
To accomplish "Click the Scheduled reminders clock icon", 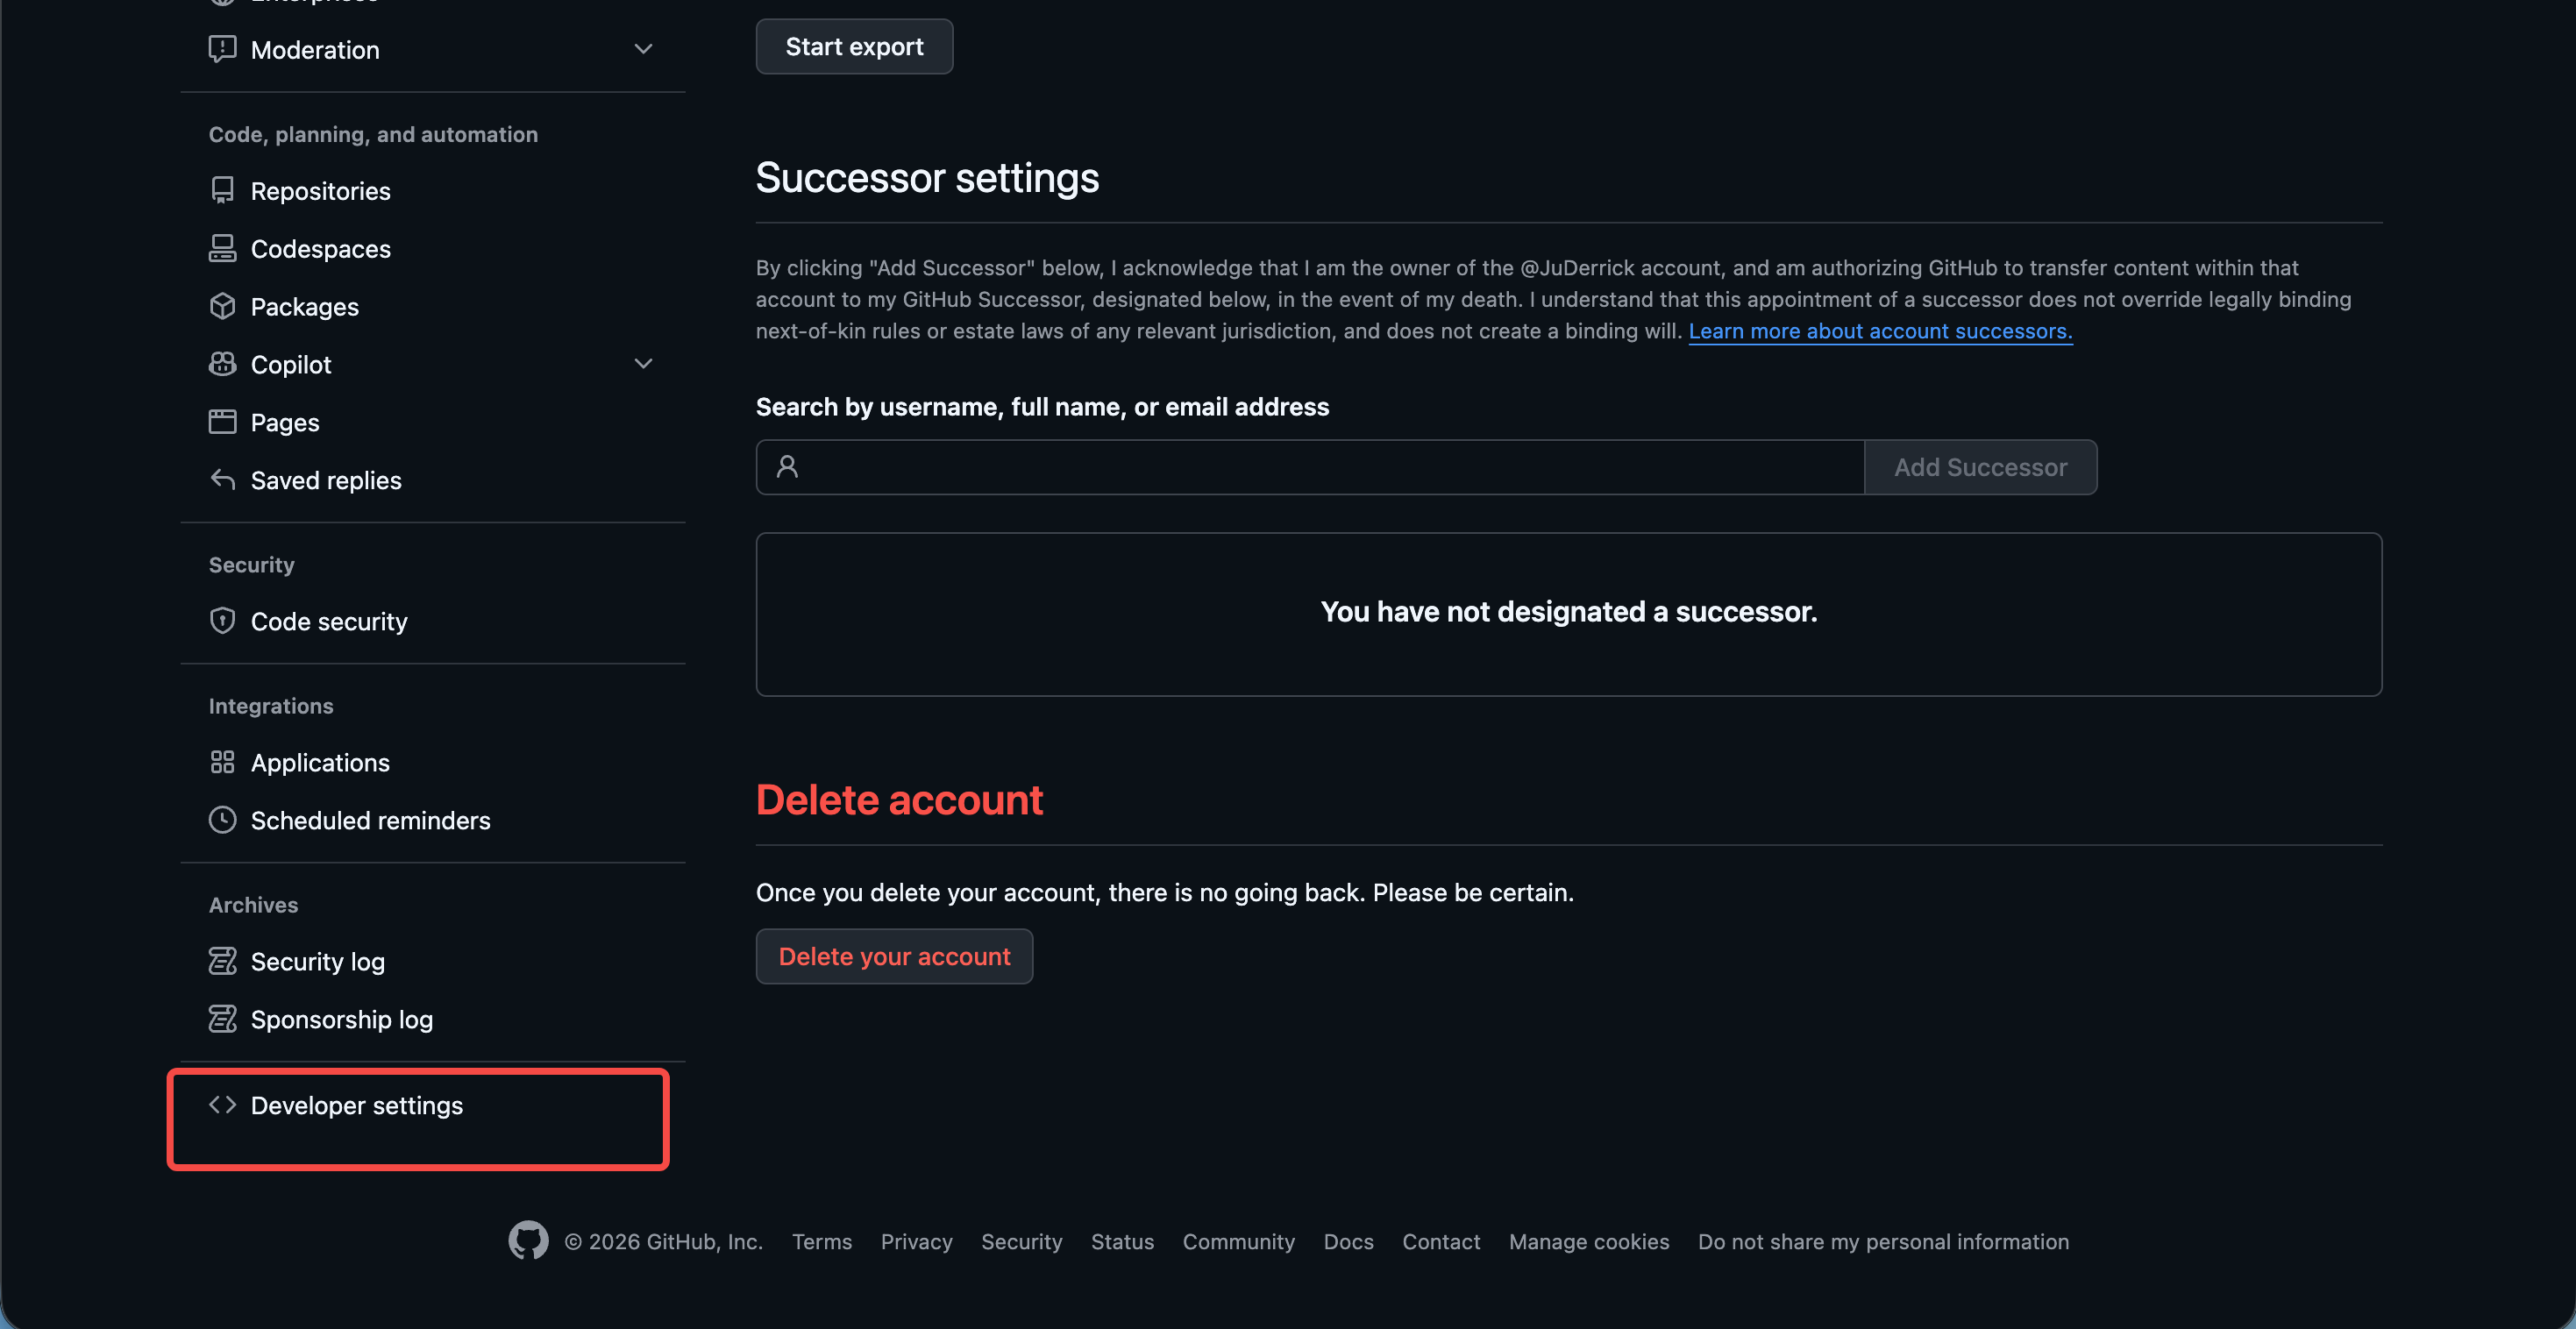I will tap(222, 820).
